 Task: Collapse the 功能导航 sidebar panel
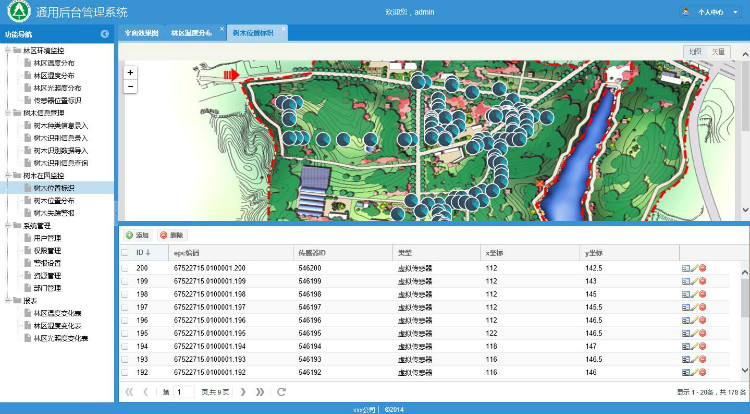coord(104,34)
